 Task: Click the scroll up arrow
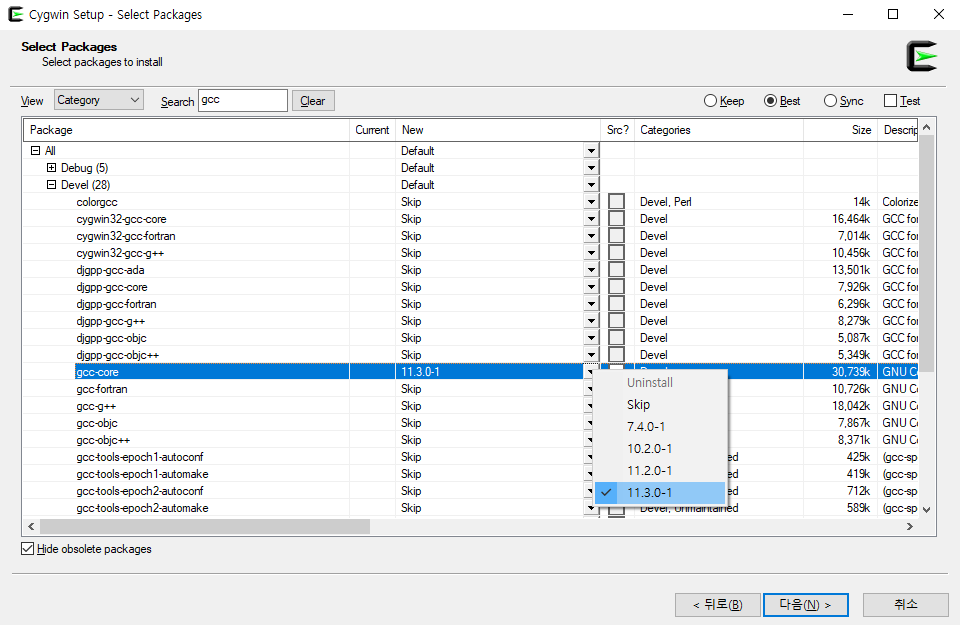point(926,127)
